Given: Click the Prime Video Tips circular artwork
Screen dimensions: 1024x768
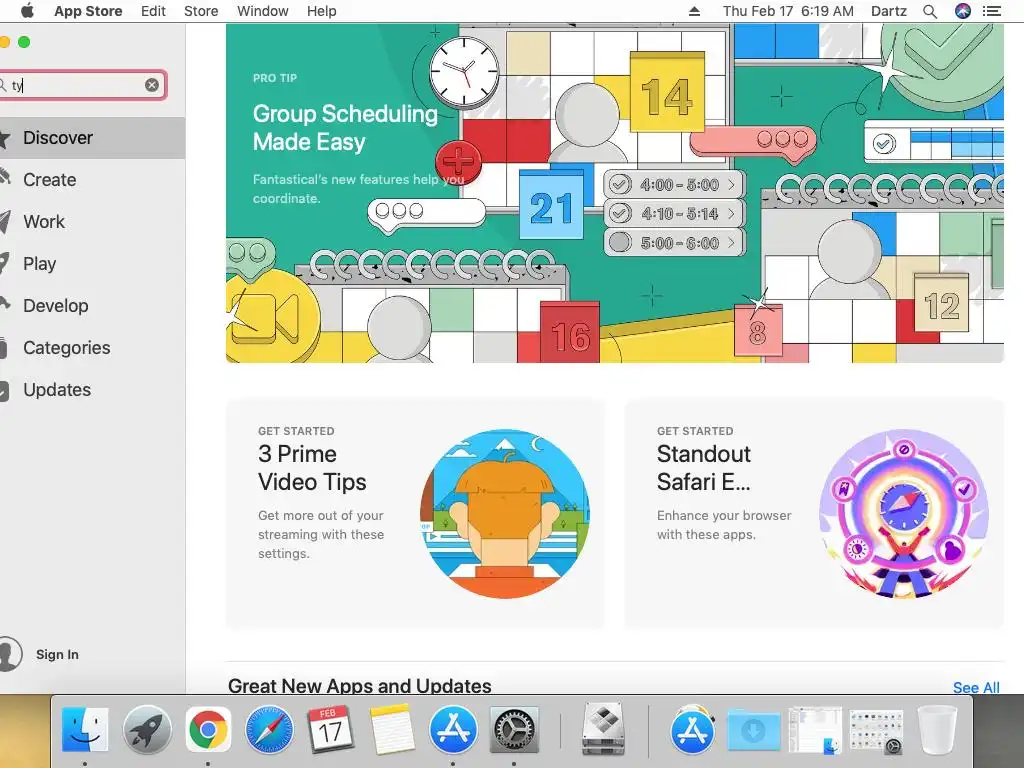Looking at the screenshot, I should click(x=505, y=513).
